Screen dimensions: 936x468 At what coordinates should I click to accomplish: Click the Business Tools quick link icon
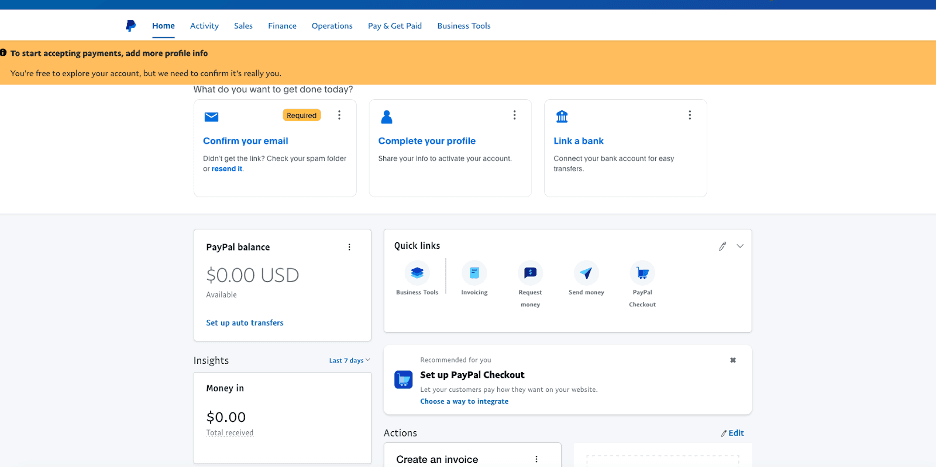click(x=417, y=273)
